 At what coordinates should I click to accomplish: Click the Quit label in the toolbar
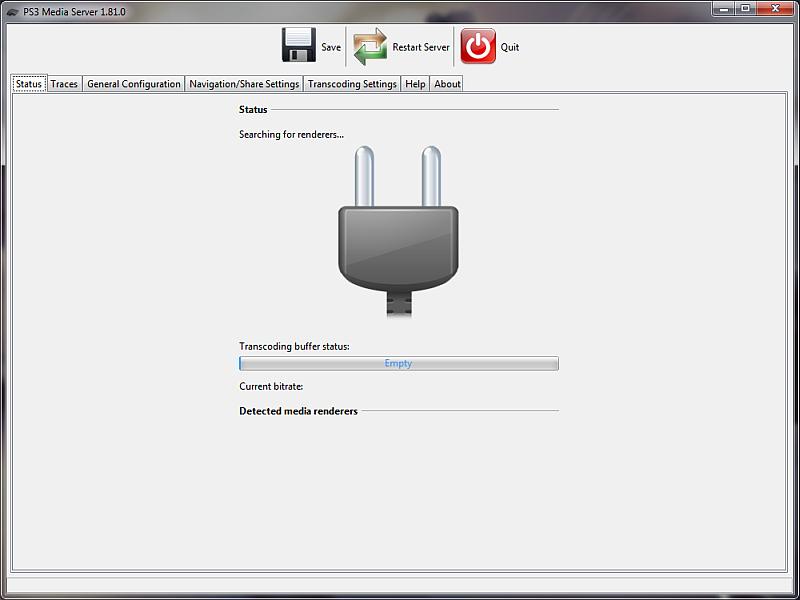[510, 47]
